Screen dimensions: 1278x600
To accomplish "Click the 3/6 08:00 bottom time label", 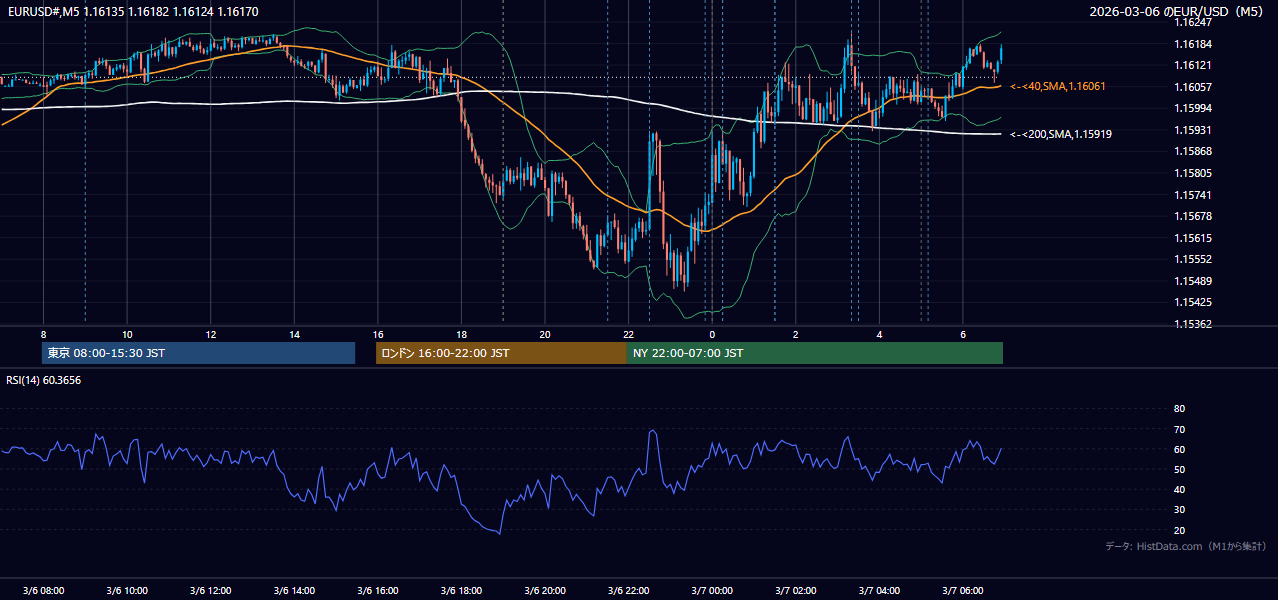I will pos(43,591).
